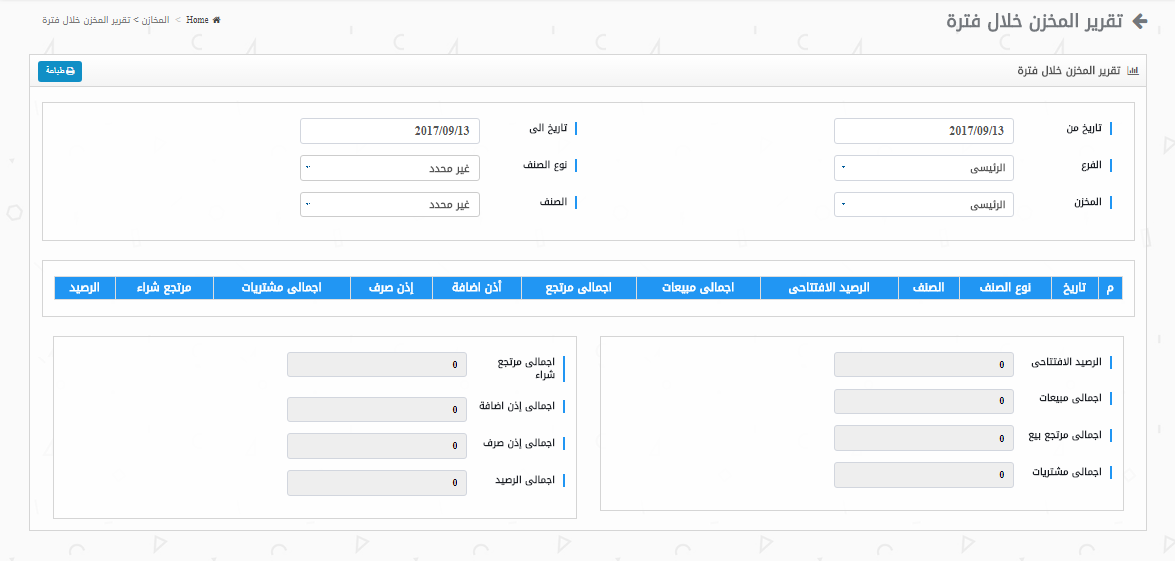Screen dimensions: 1175x561
Task: Open the Home breadcrumb link
Action: click(x=197, y=20)
